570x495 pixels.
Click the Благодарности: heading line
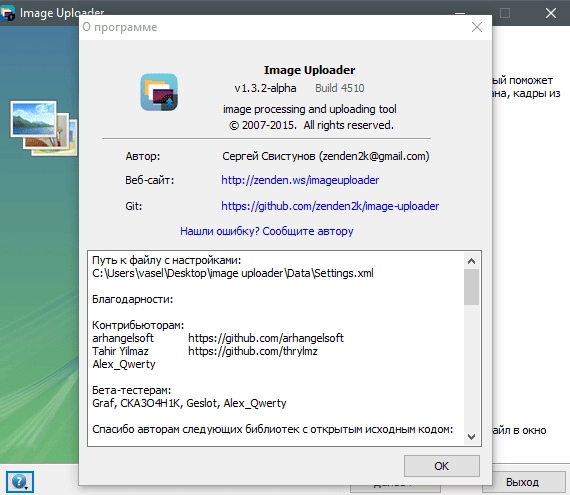click(133, 299)
